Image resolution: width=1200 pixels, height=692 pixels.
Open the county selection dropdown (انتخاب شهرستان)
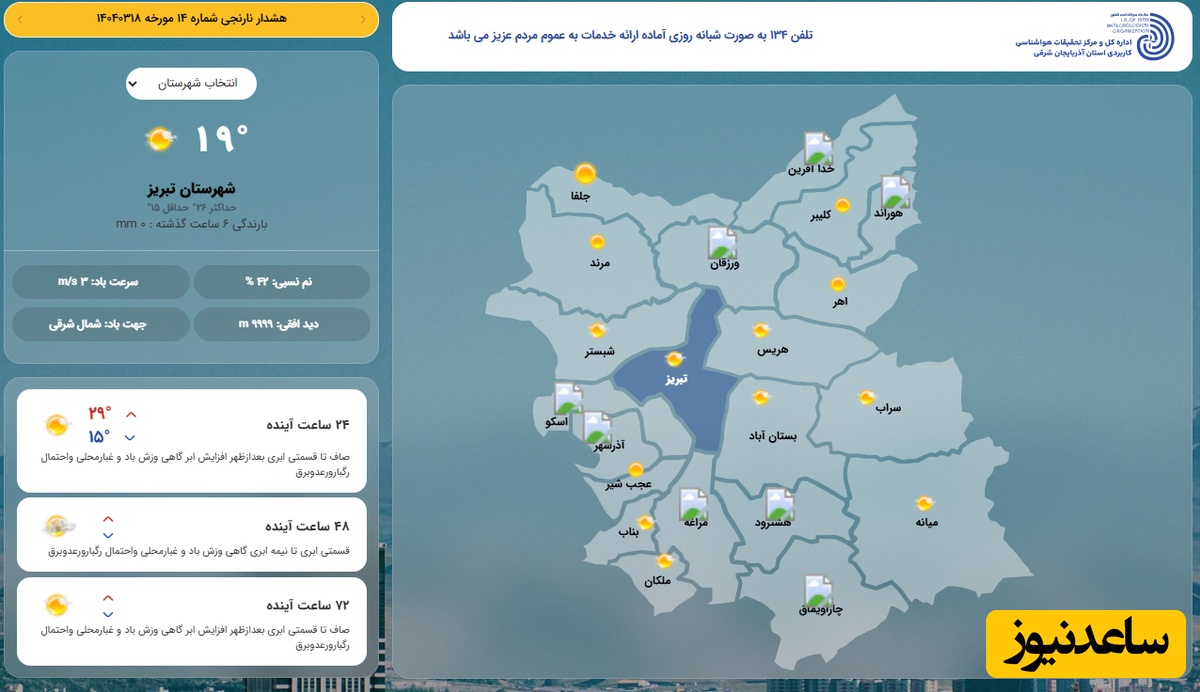[191, 83]
